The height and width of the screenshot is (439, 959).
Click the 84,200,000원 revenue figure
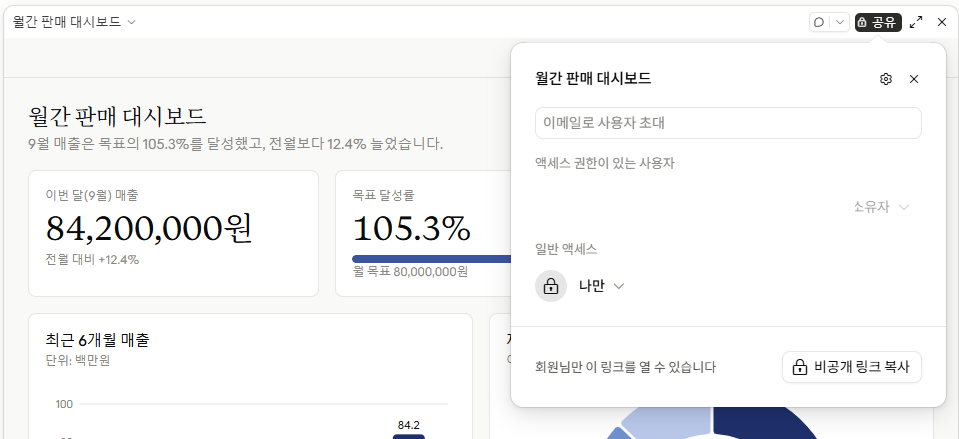tap(149, 228)
